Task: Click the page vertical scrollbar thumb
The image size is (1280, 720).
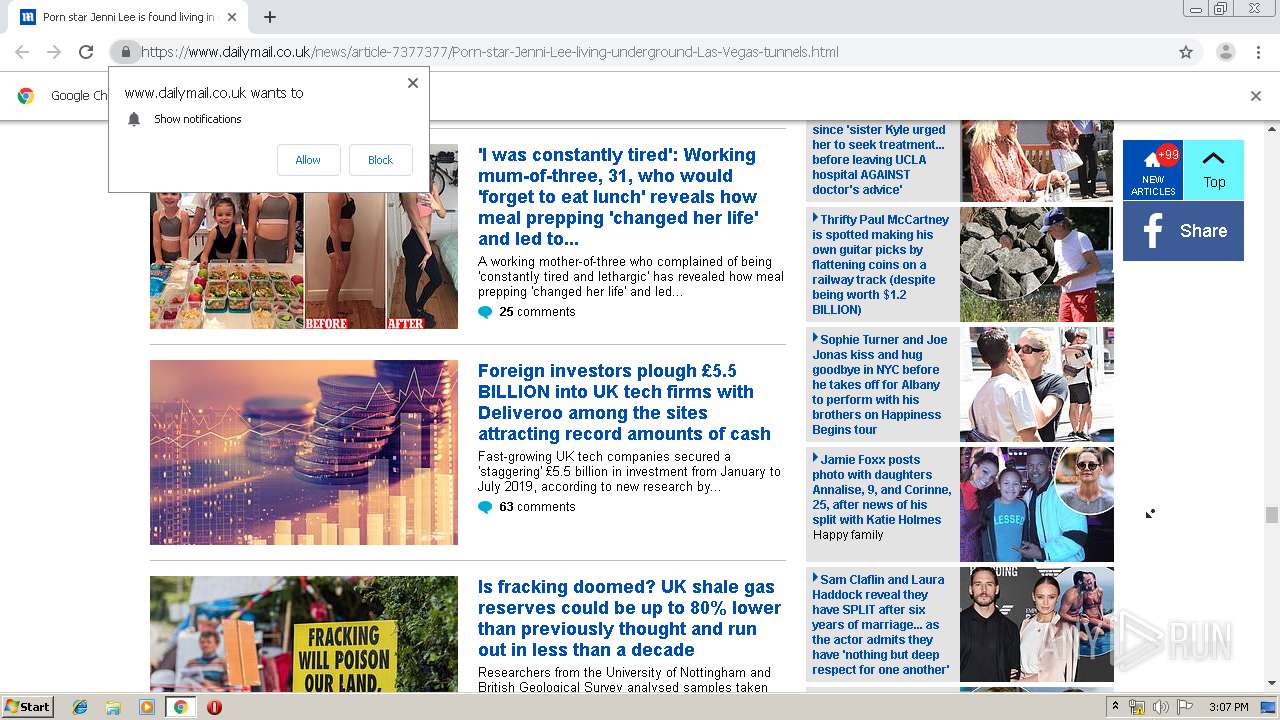Action: point(1271,515)
